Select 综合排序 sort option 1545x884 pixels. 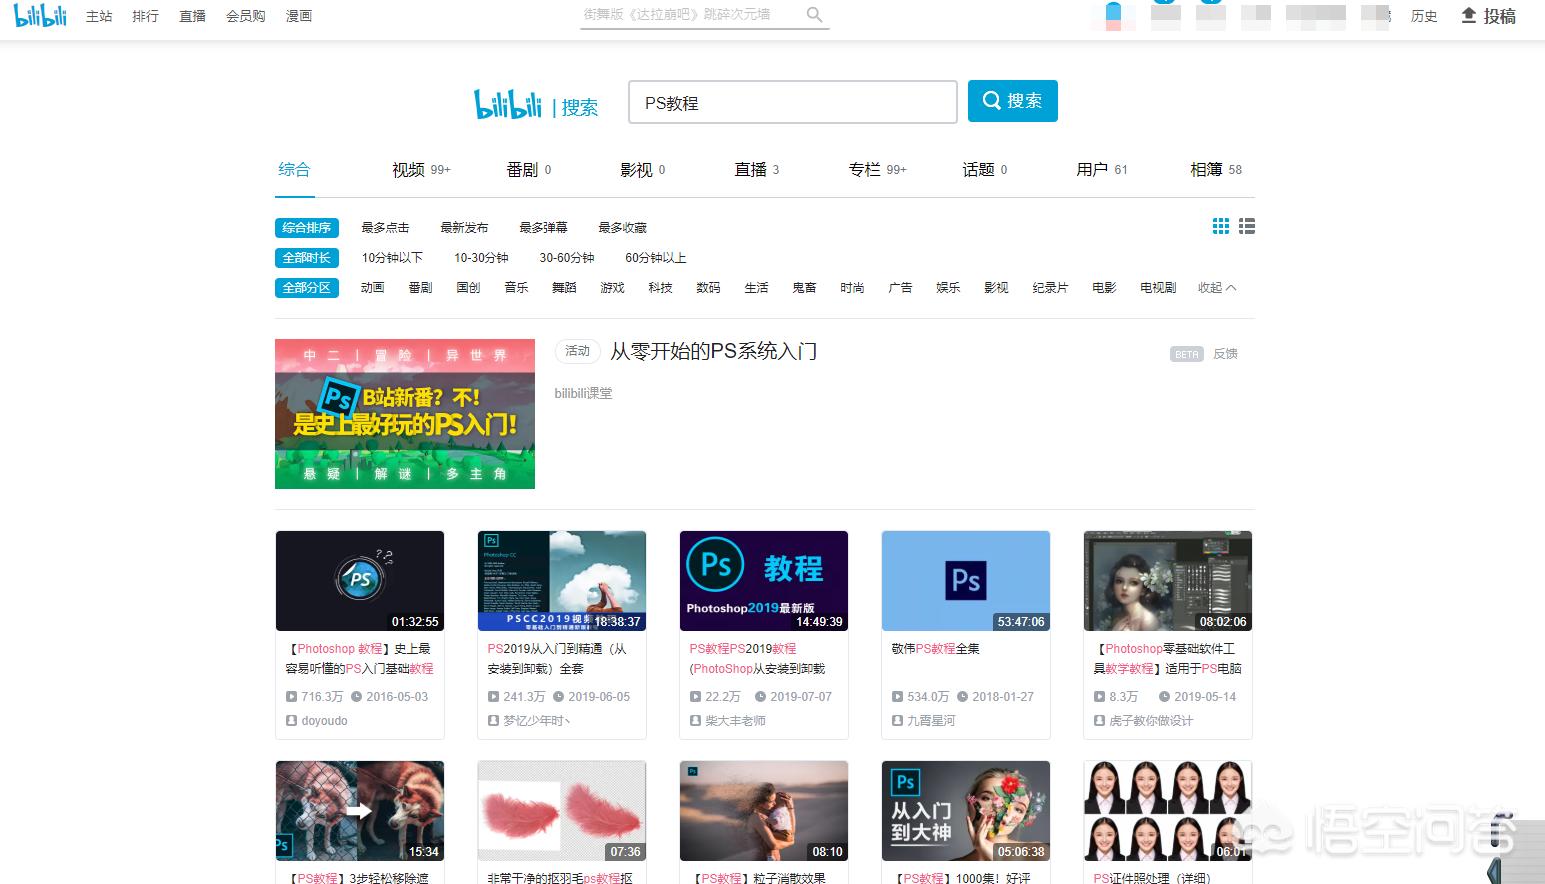tap(306, 228)
